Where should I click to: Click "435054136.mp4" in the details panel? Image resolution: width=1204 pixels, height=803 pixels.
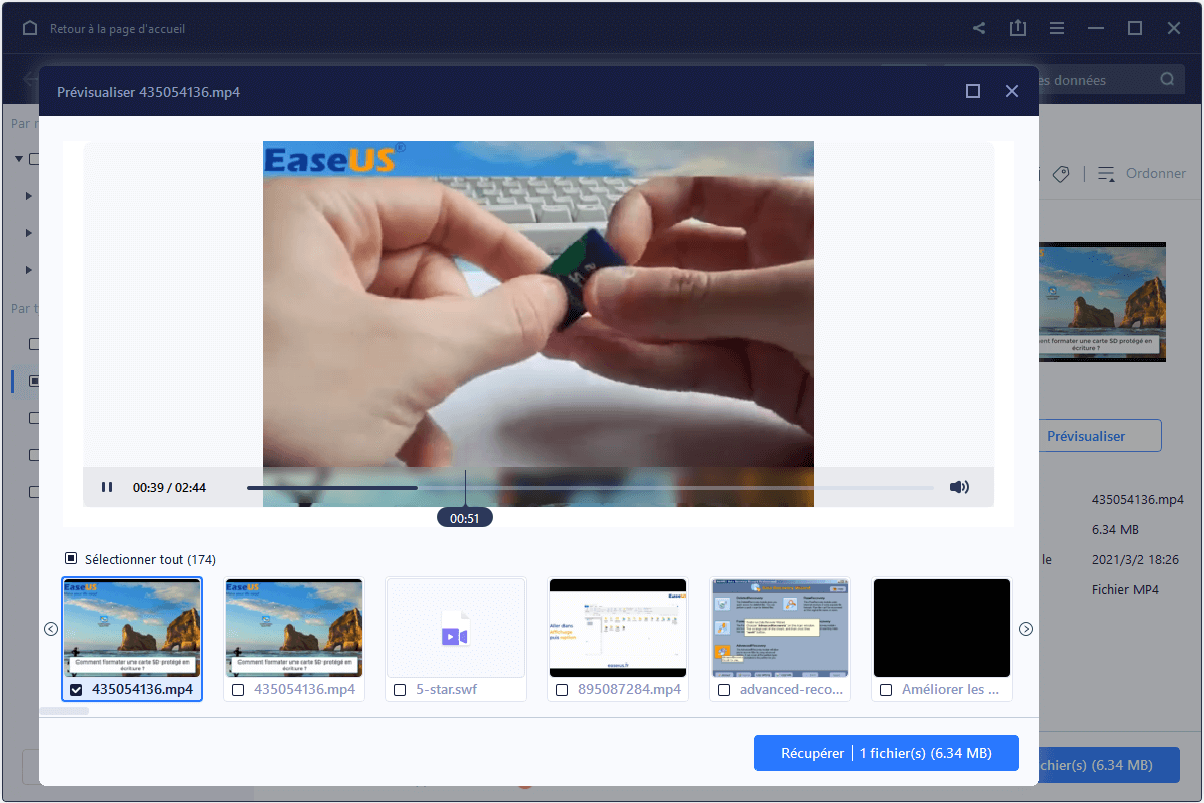(x=1138, y=499)
